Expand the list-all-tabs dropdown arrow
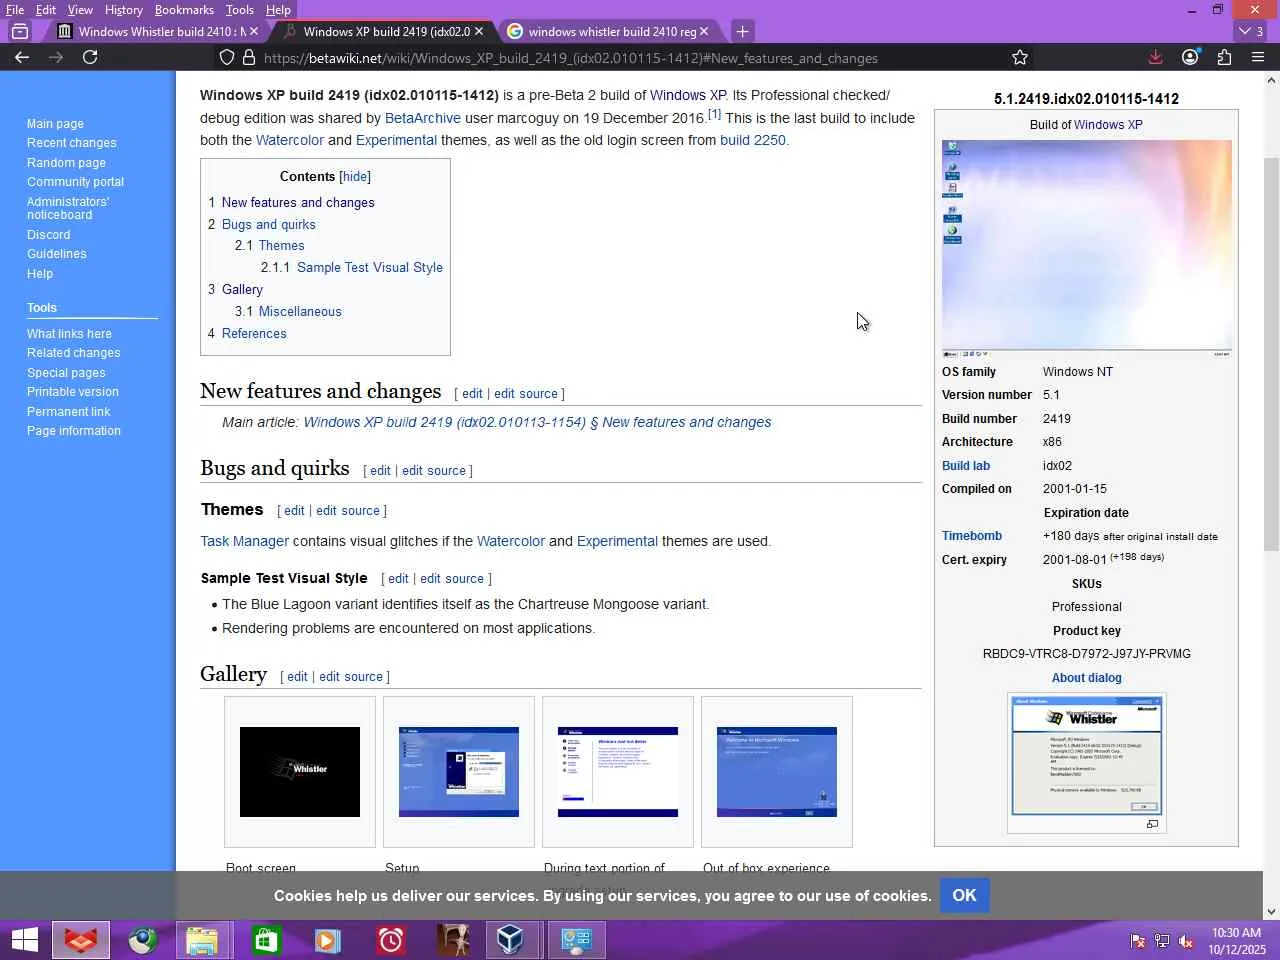 pyautogui.click(x=1245, y=31)
